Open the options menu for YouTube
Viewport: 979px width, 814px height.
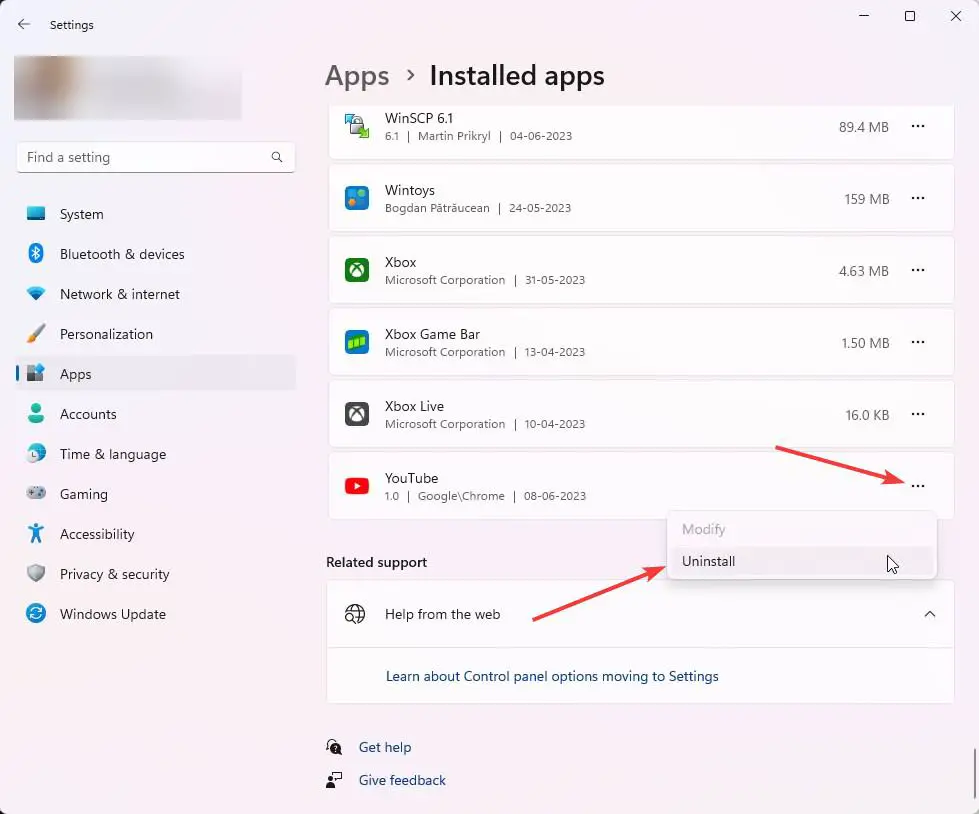pyautogui.click(x=918, y=486)
